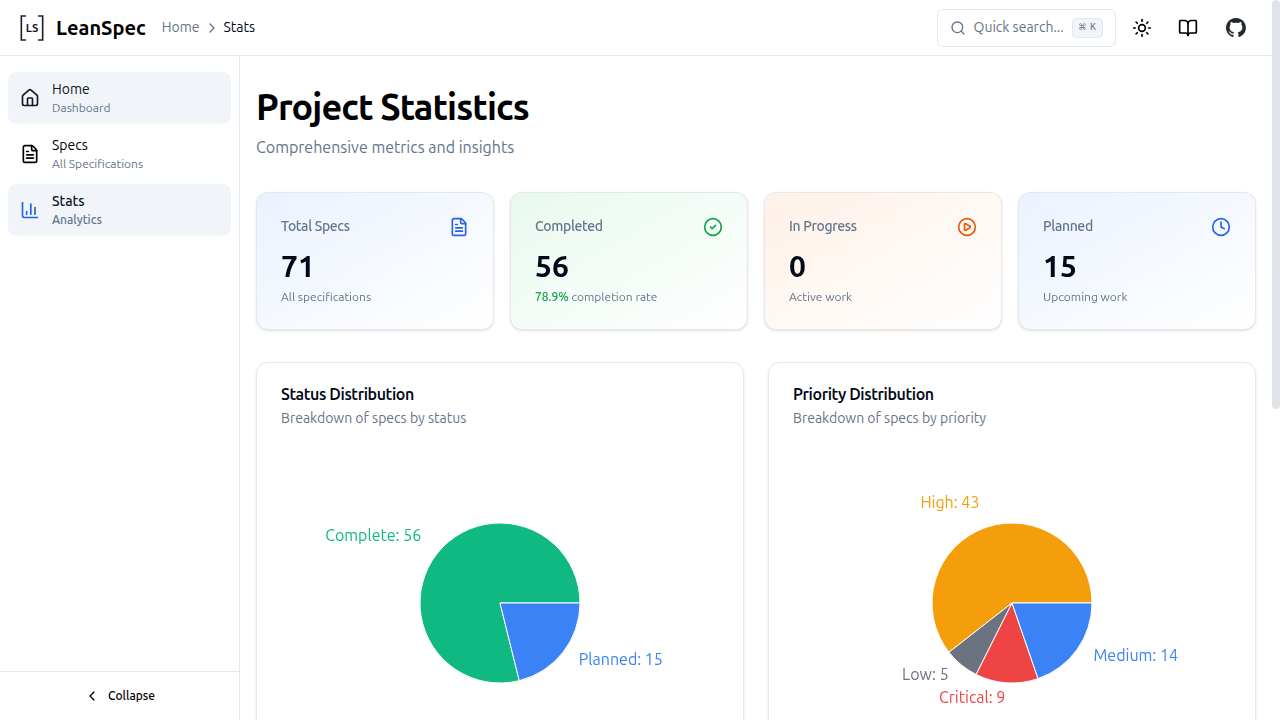The image size is (1280, 720).
Task: Open the Home Dashboard sidebar item
Action: 119,98
